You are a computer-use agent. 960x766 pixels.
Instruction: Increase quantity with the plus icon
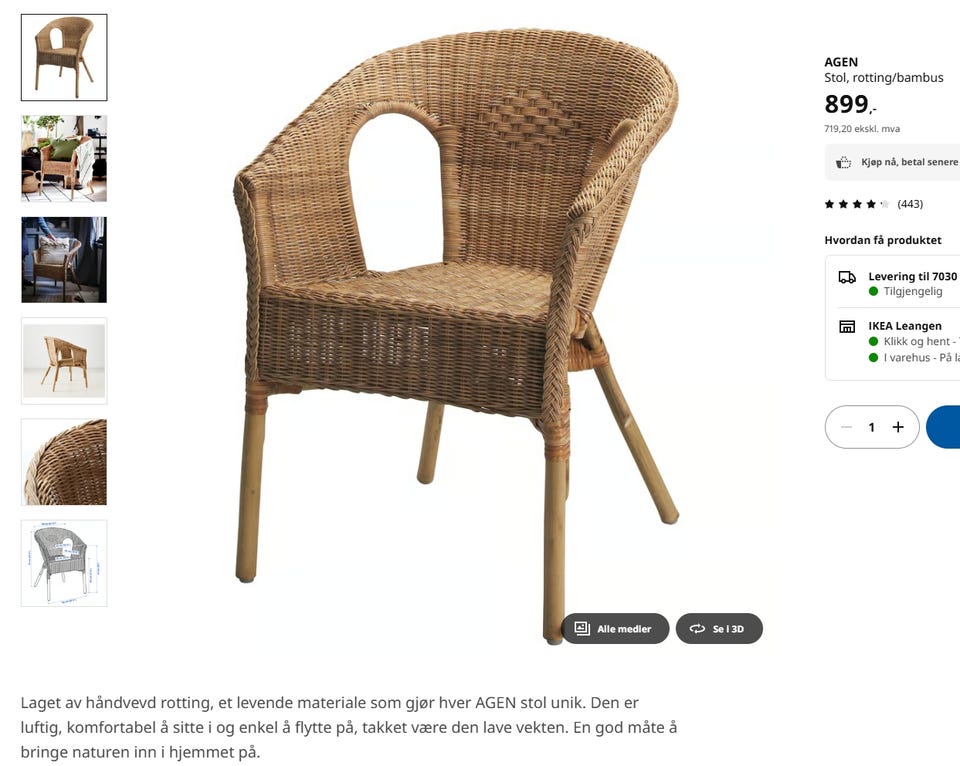(898, 427)
